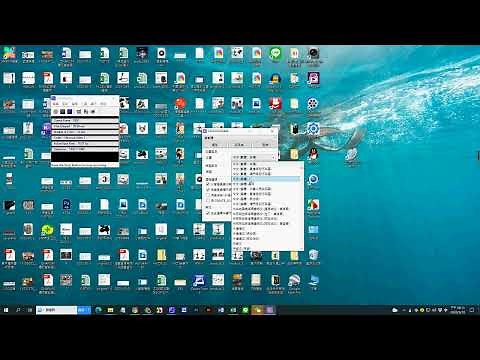Select the red round desktop icon
This screenshot has height=360, width=480.
[180, 104]
